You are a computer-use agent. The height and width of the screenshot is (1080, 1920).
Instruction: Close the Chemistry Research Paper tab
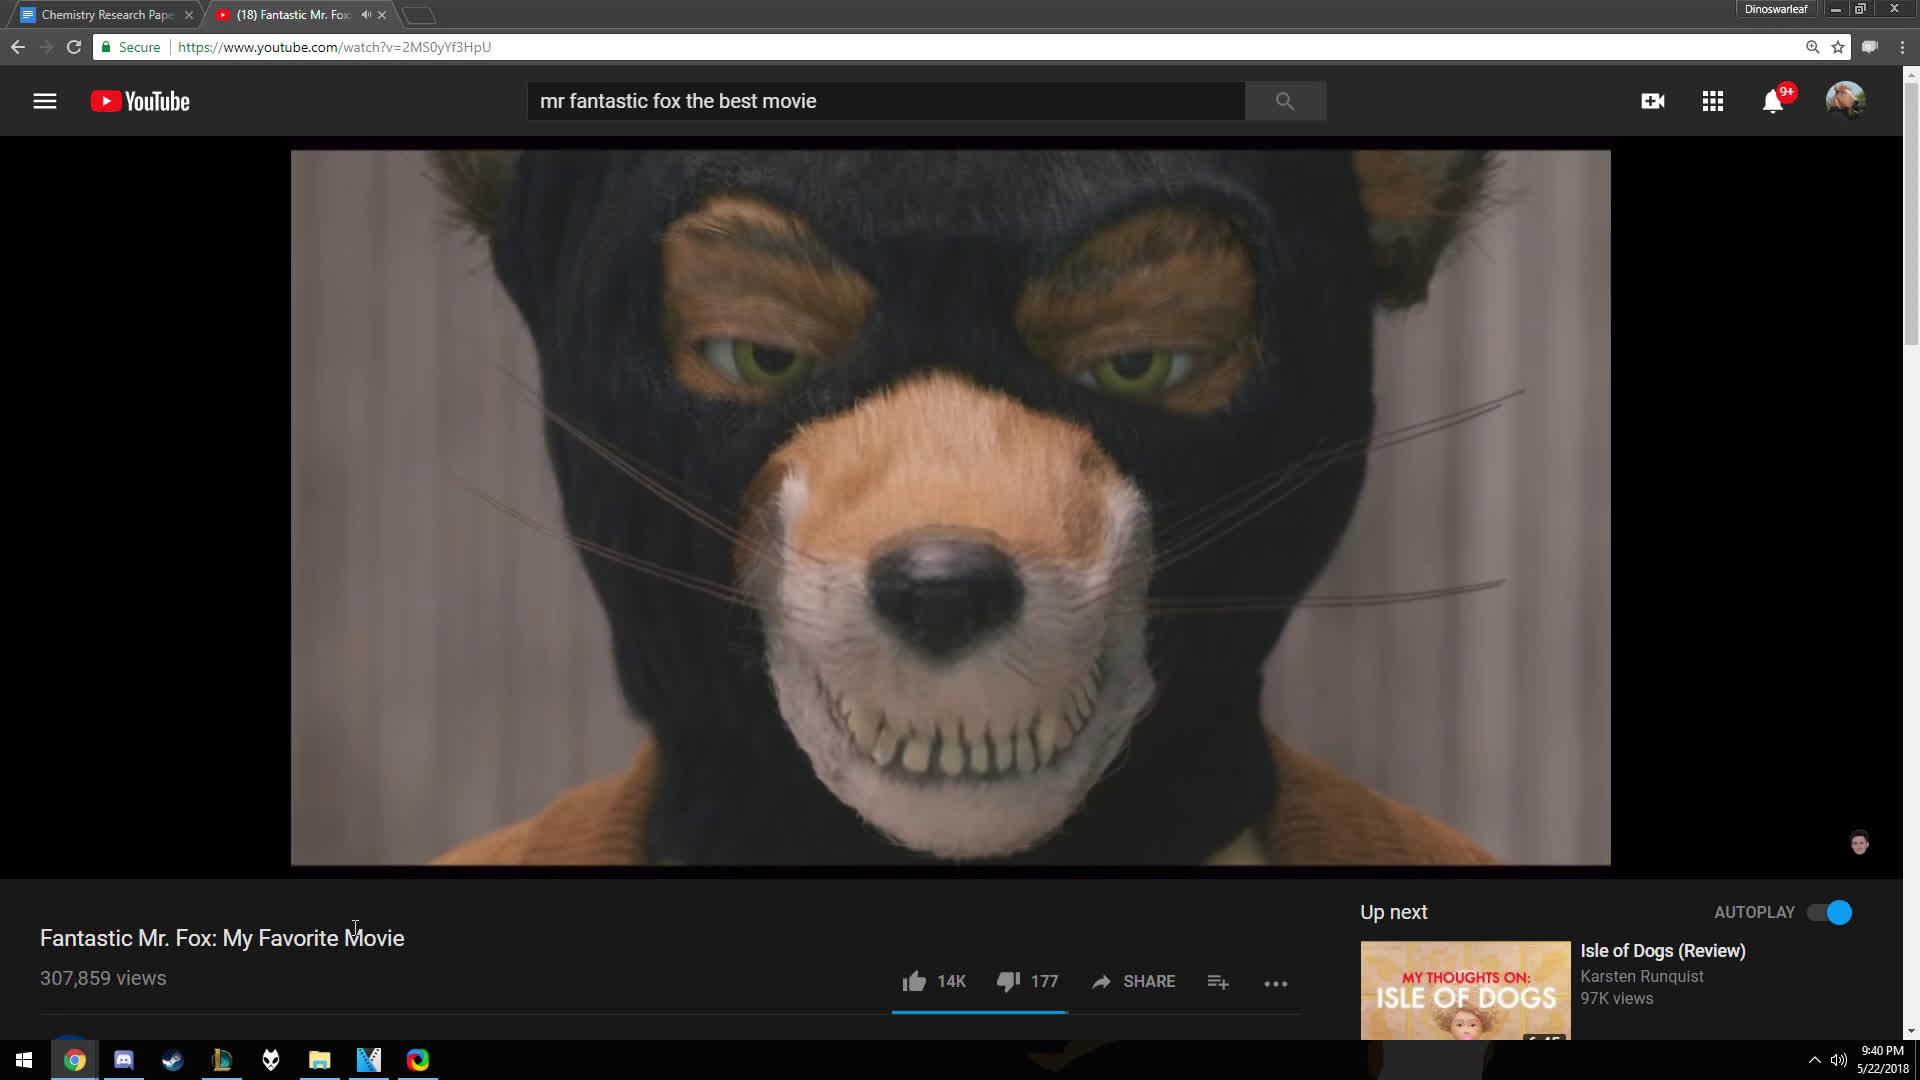188,15
